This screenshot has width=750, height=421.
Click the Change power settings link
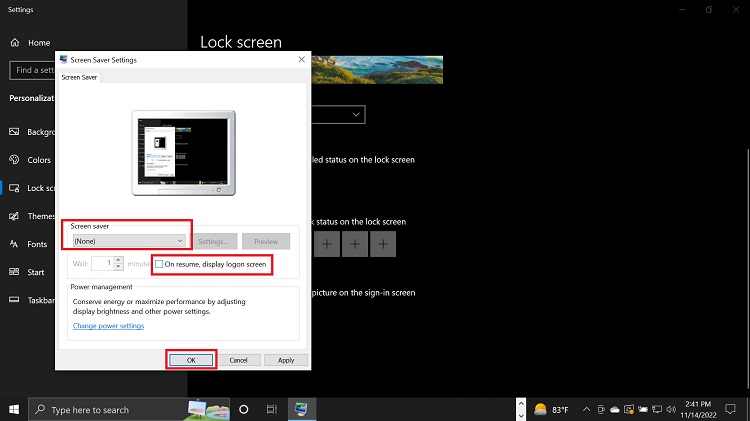coord(108,326)
